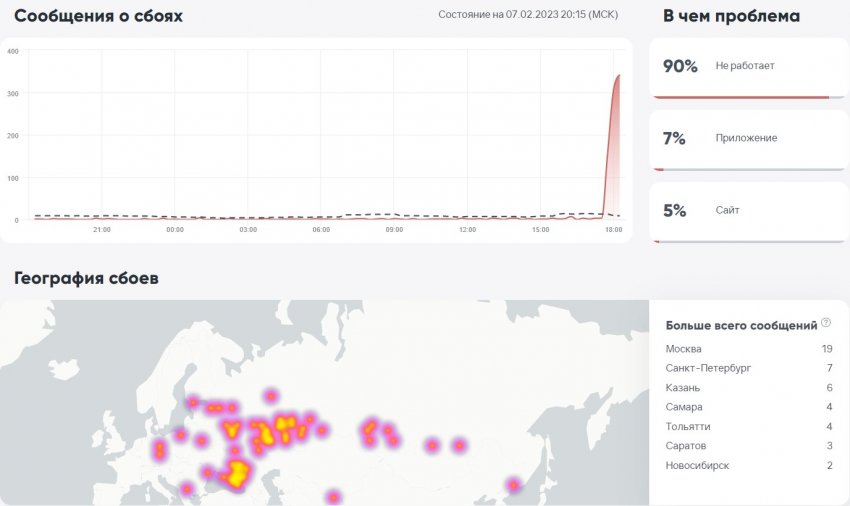Click the peak of the red chart spike
The image size is (850, 506).
point(619,76)
